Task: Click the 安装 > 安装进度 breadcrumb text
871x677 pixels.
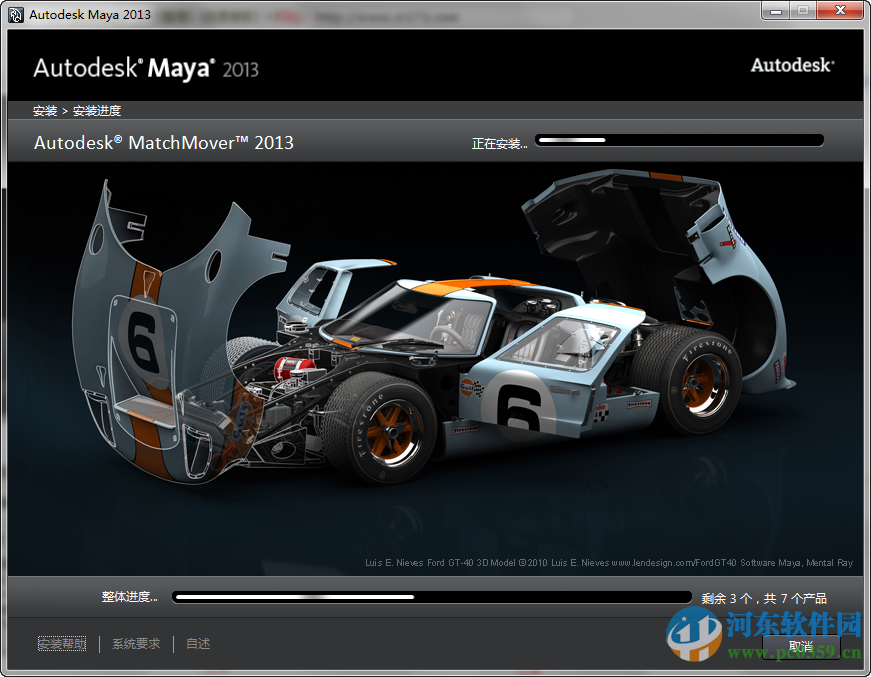Action: 77,111
